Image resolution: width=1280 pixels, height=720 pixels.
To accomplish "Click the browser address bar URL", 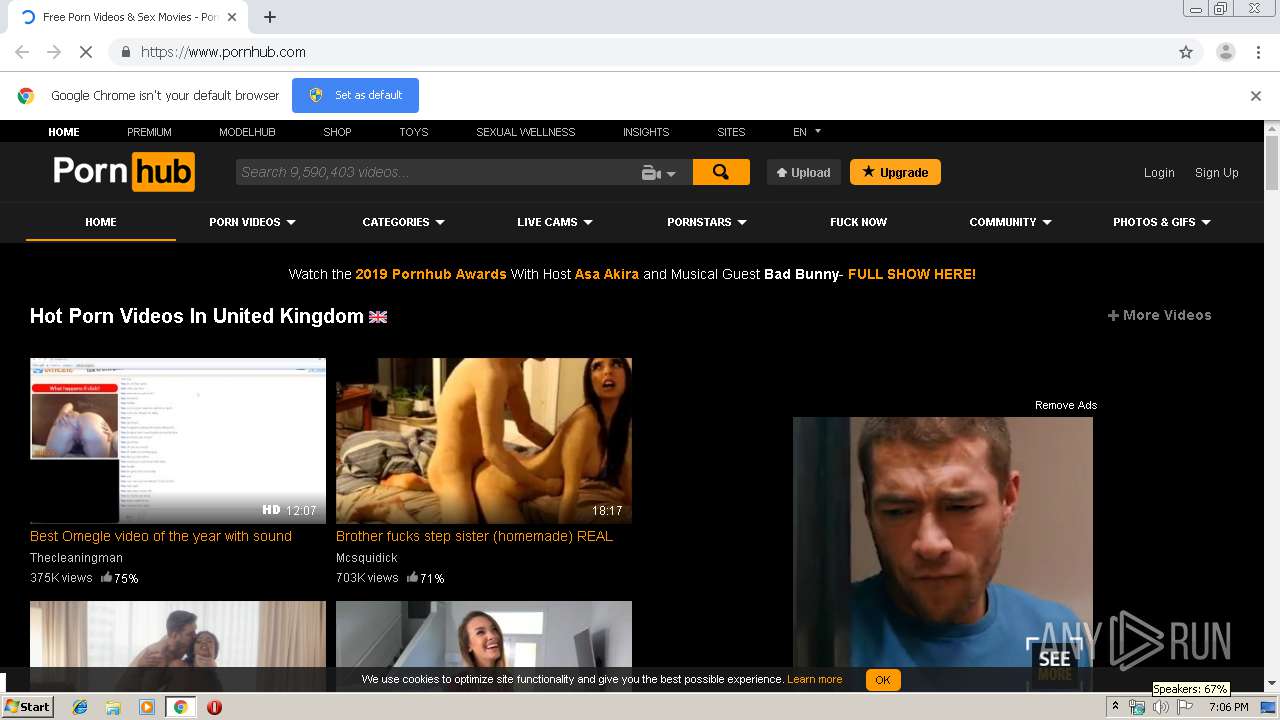I will pyautogui.click(x=223, y=52).
